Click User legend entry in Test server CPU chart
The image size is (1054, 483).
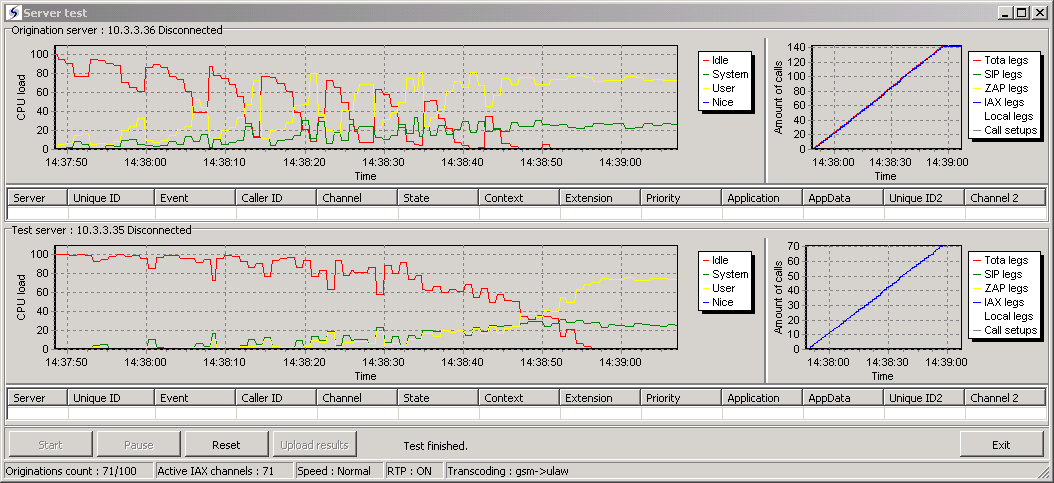click(x=719, y=288)
